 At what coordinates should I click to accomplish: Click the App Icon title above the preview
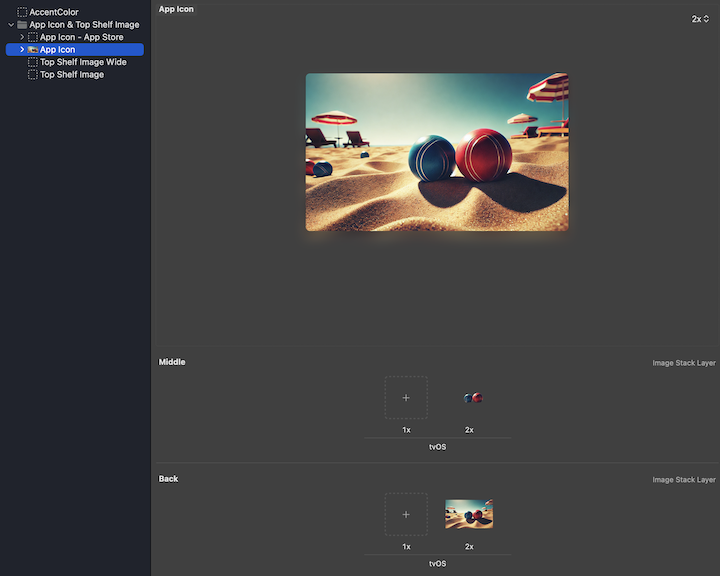176,9
